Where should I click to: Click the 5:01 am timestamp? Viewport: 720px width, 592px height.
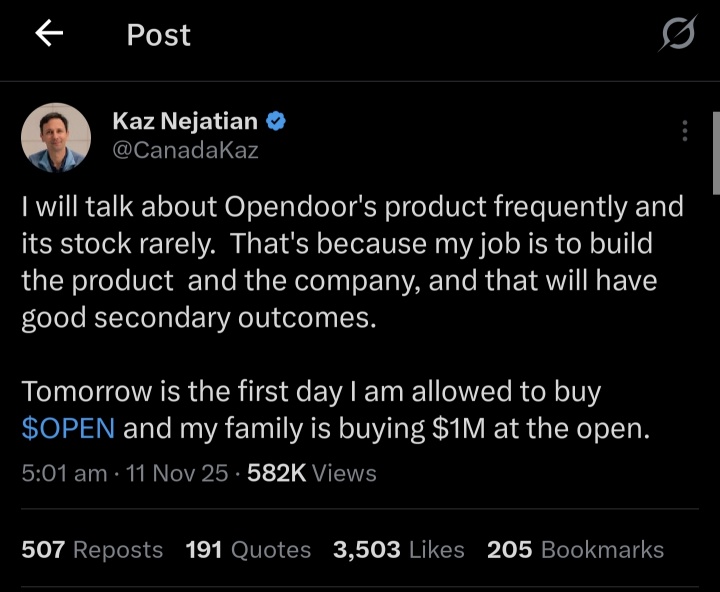point(64,473)
